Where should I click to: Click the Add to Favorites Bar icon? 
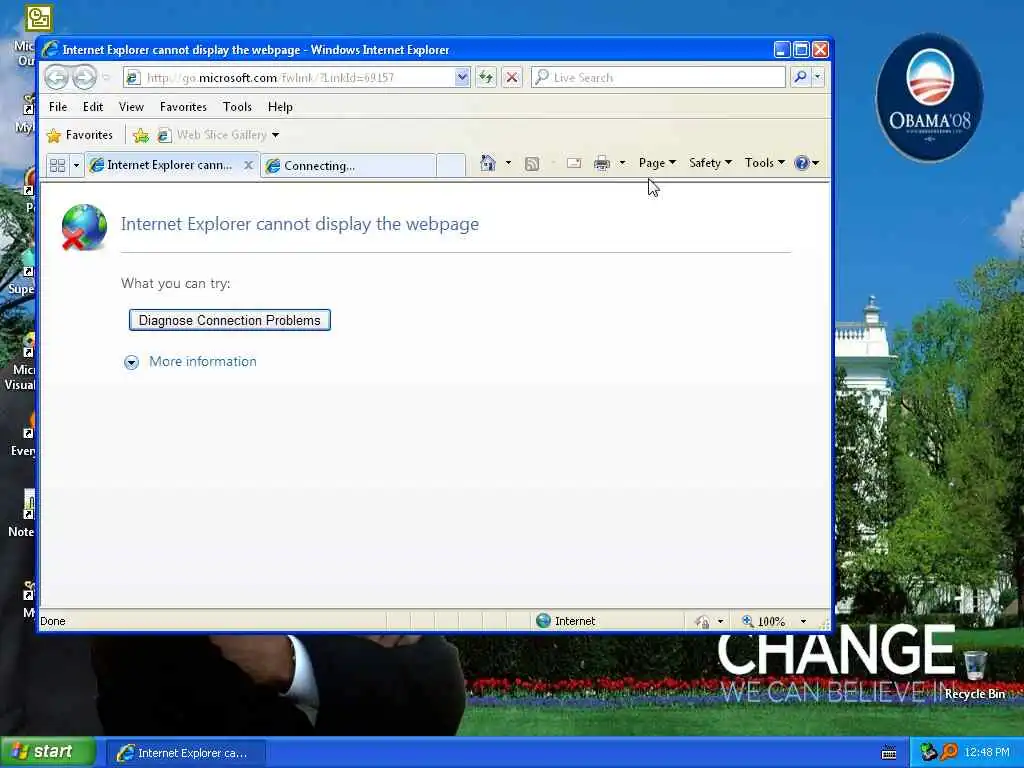point(140,135)
